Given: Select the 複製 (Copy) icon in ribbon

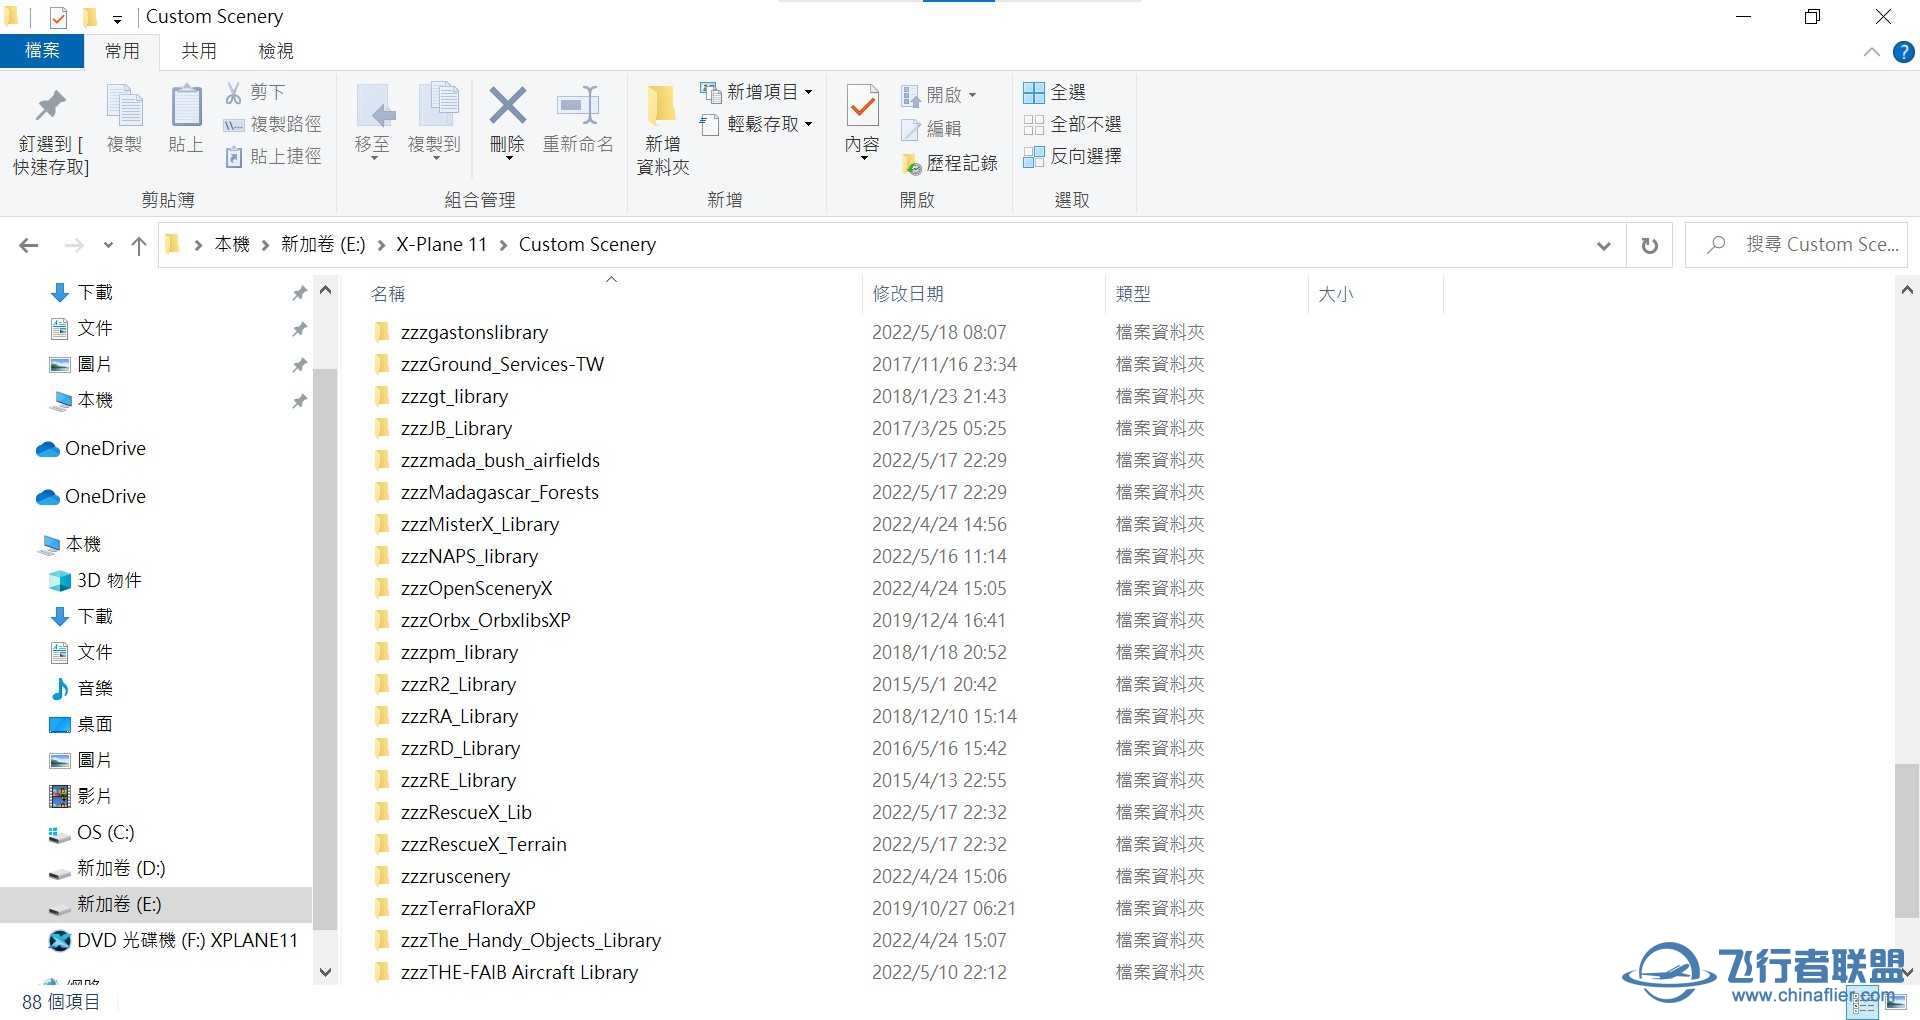Looking at the screenshot, I should pos(124,118).
